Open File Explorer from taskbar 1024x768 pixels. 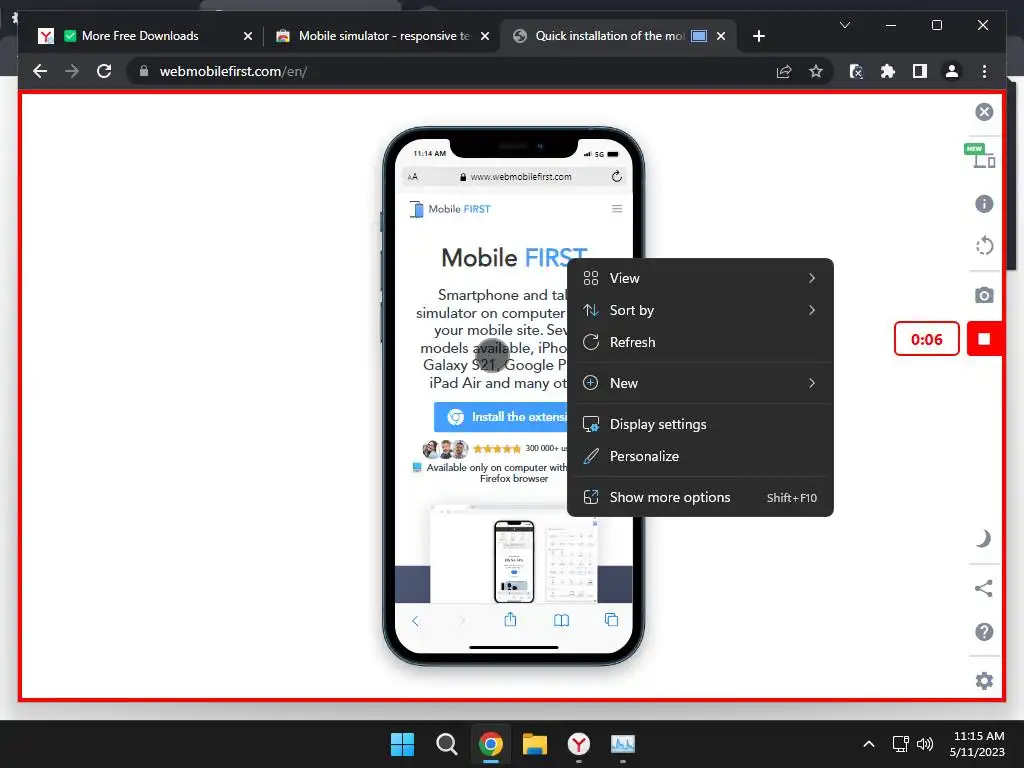tap(535, 744)
